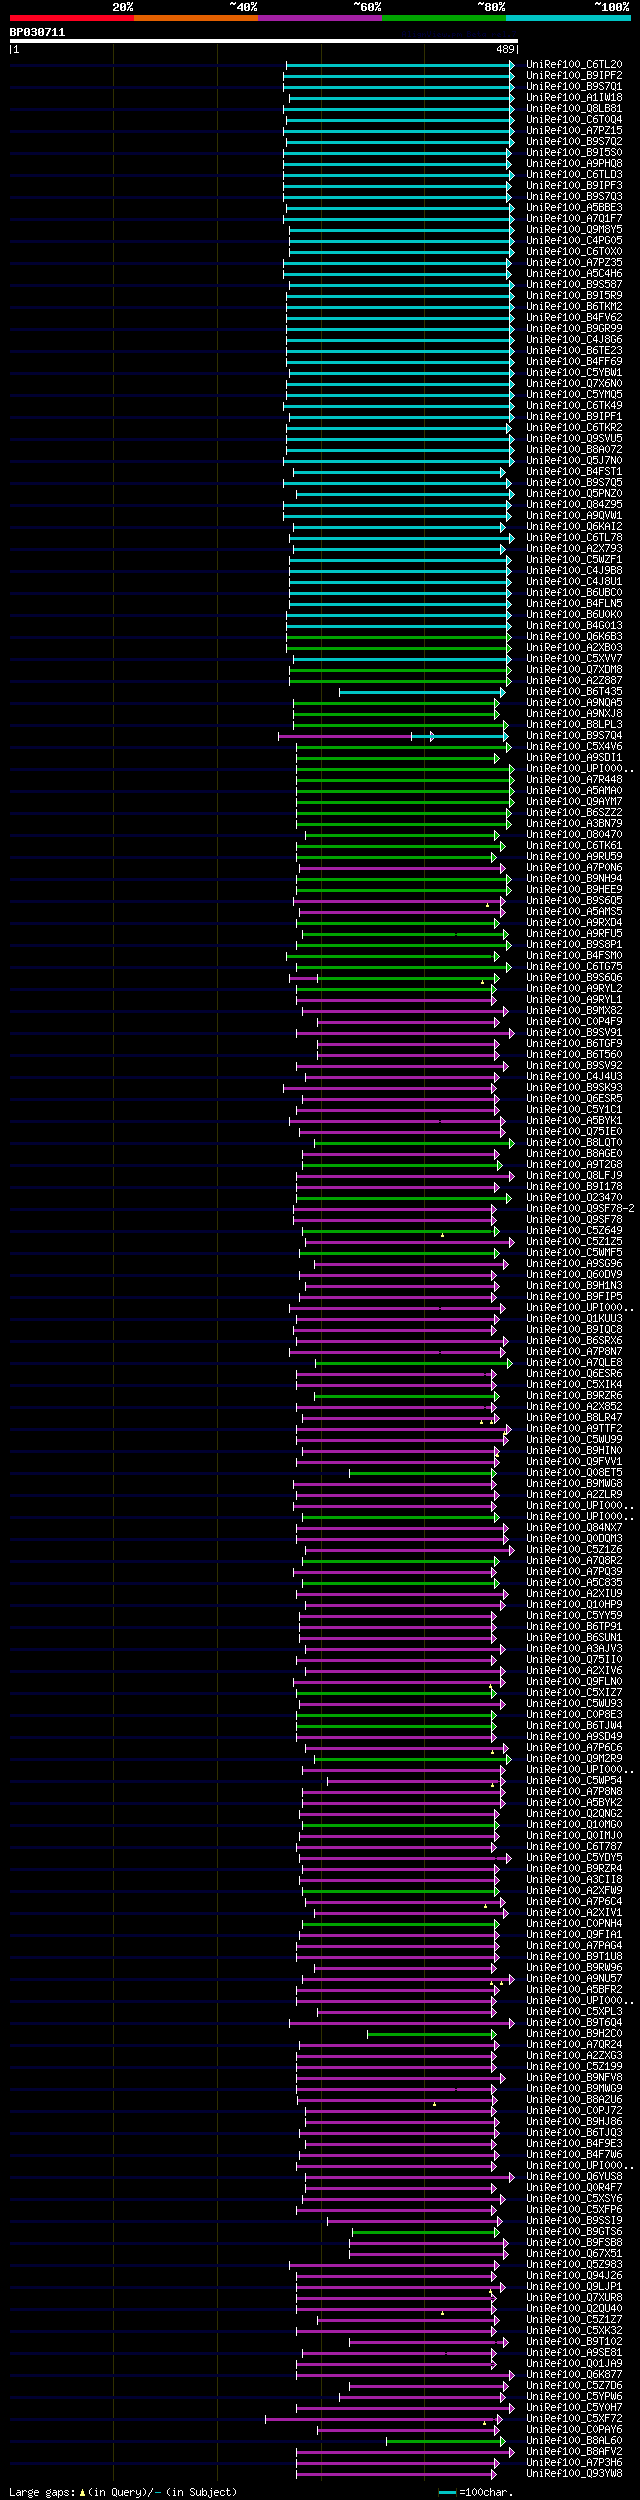
Task: Click the cyan alignment bar for UniRef100_A1IW18
Action: [401, 98]
